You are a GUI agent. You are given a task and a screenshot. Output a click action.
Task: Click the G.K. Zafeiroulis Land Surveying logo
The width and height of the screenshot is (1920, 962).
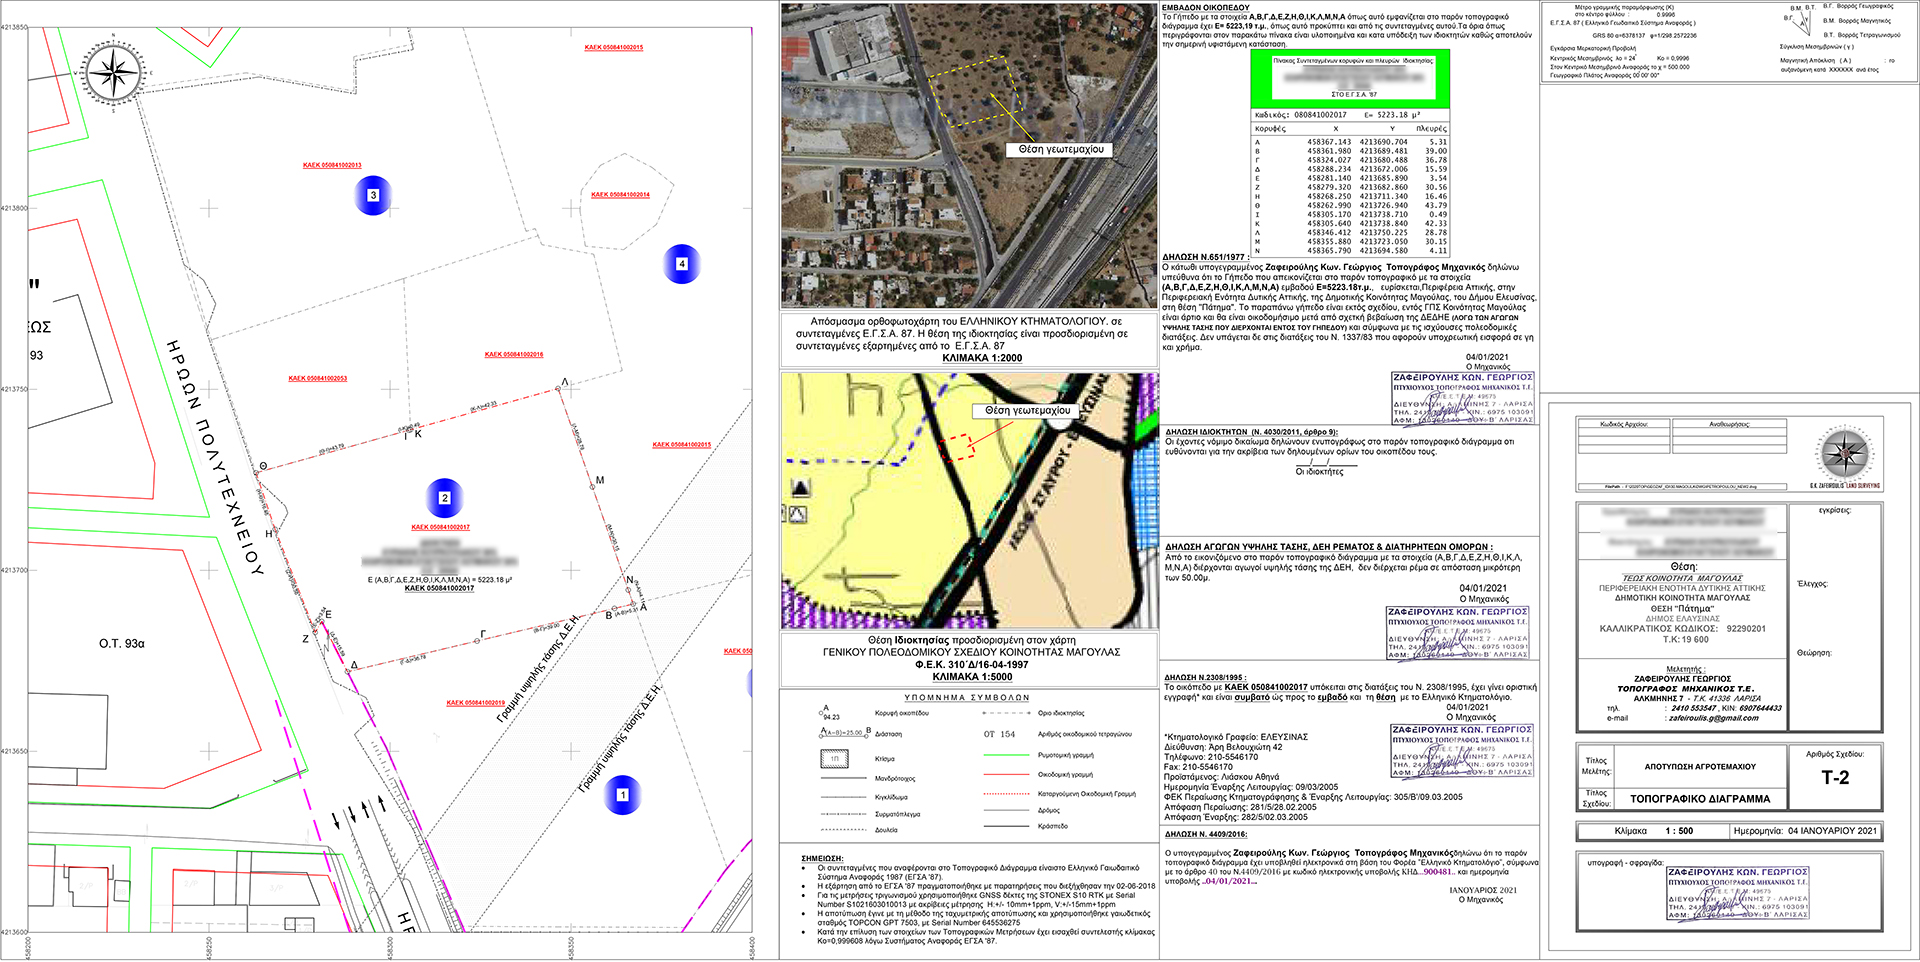1845,457
